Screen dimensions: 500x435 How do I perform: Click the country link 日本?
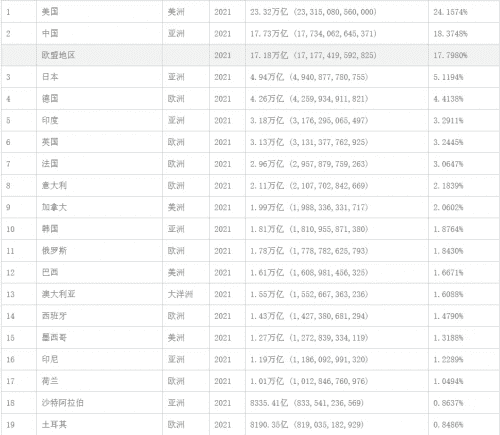point(50,77)
